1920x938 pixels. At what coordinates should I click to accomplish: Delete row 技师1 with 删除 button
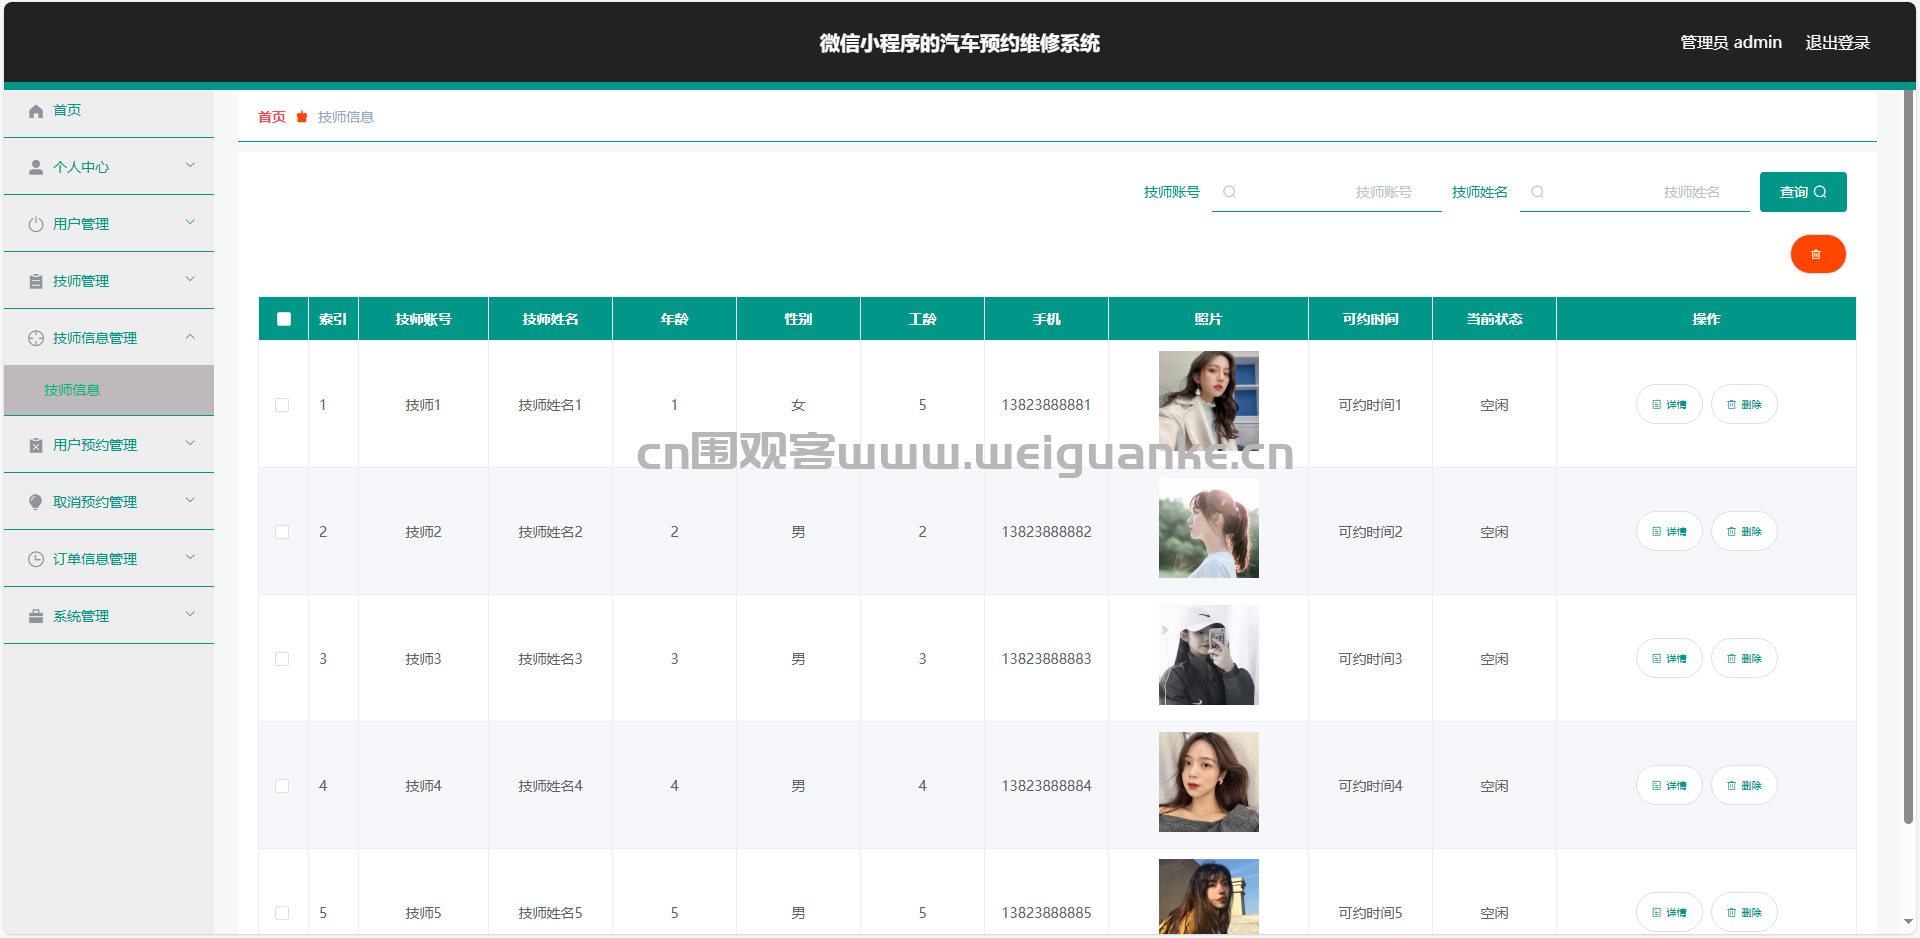(x=1743, y=405)
